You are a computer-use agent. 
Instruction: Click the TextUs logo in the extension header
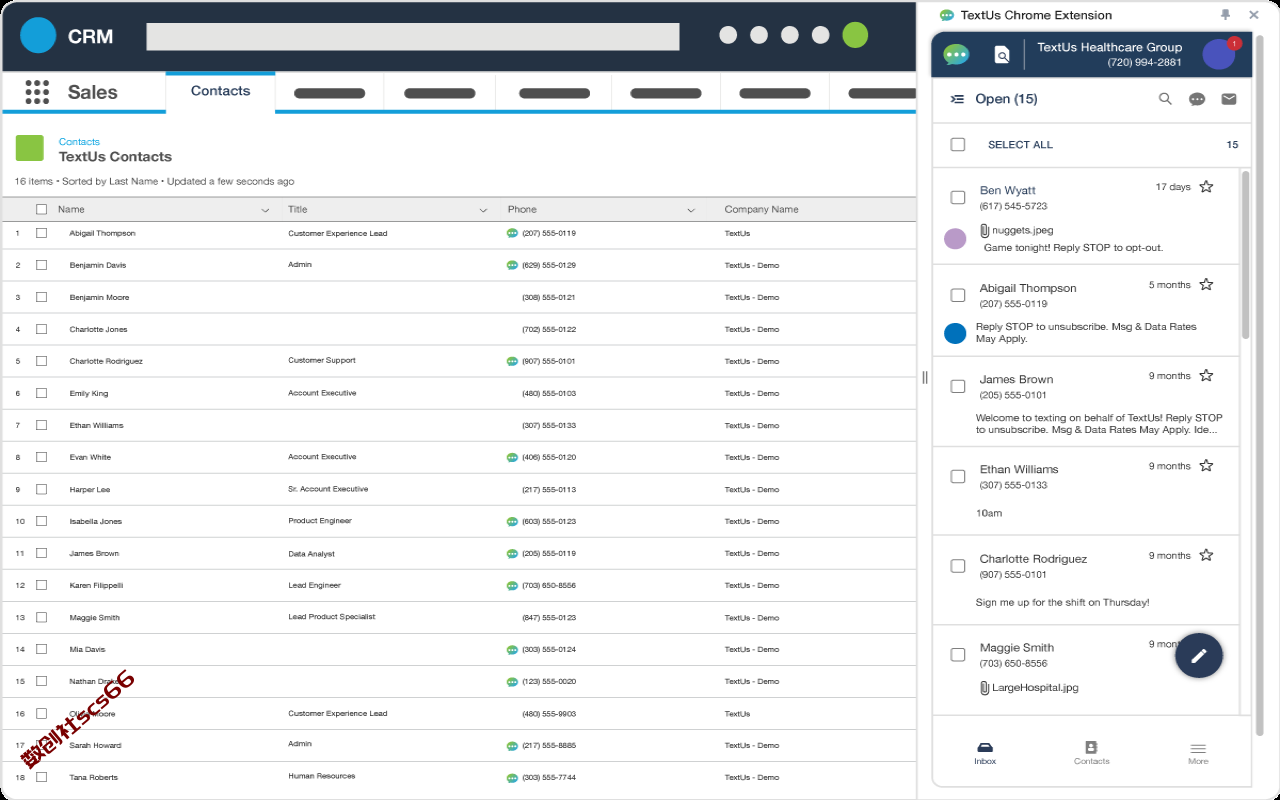point(957,54)
